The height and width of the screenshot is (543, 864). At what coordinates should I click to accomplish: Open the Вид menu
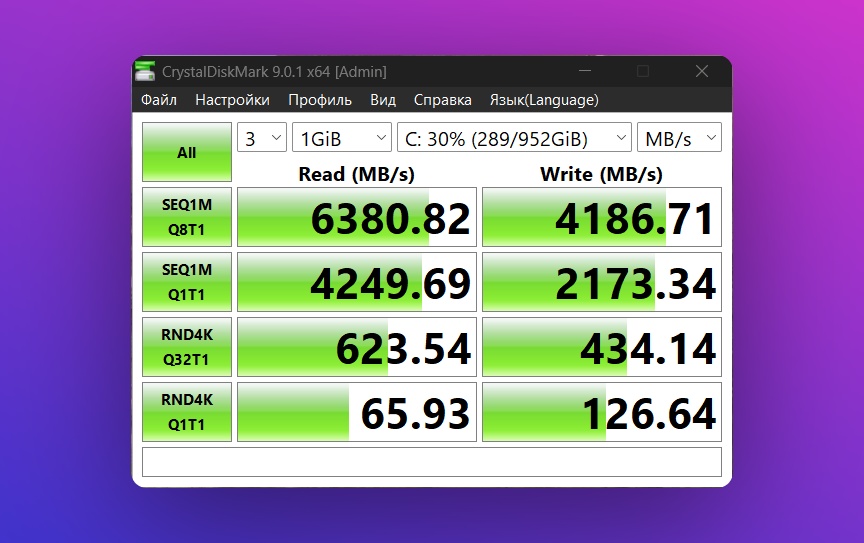[x=383, y=100]
